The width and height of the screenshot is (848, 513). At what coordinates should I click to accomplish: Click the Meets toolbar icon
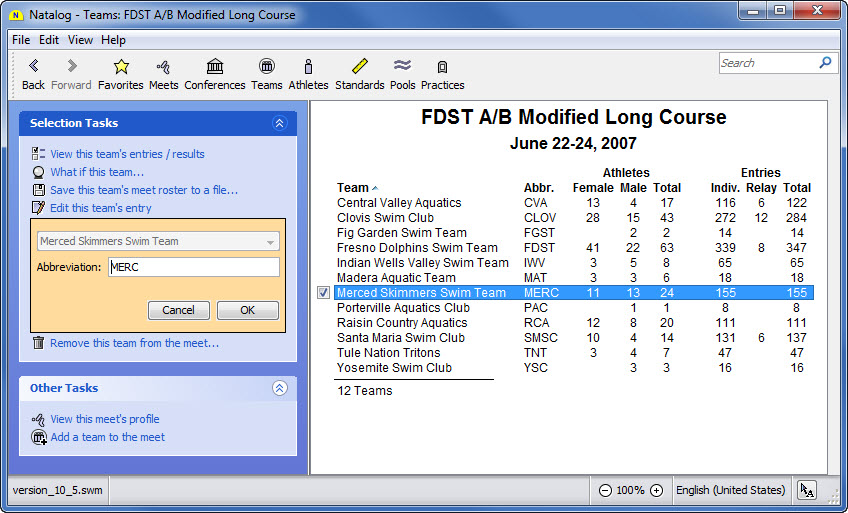tap(163, 67)
